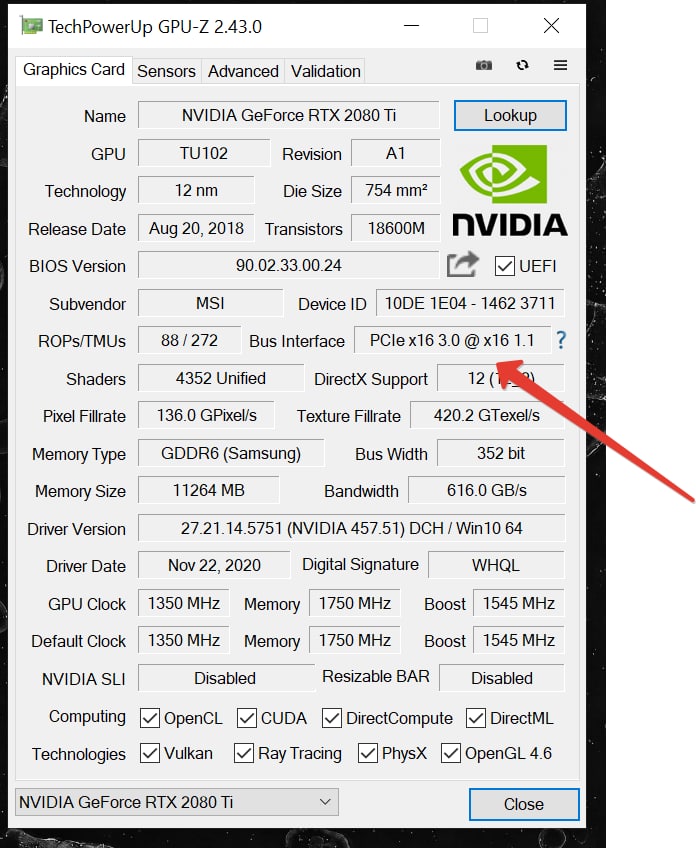This screenshot has width=696, height=848.
Task: Click the BIOS share/export arrow icon
Action: (x=462, y=264)
